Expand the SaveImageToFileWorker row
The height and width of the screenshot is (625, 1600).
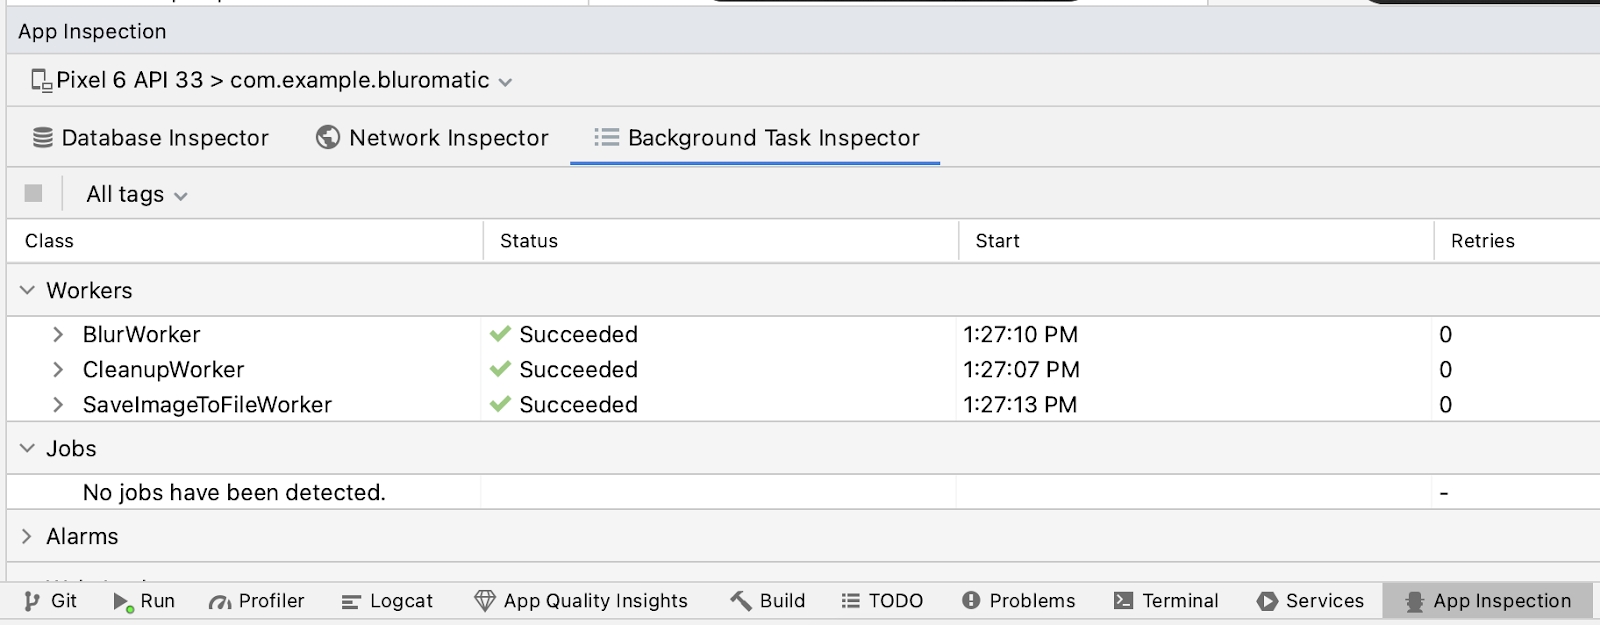click(x=58, y=404)
